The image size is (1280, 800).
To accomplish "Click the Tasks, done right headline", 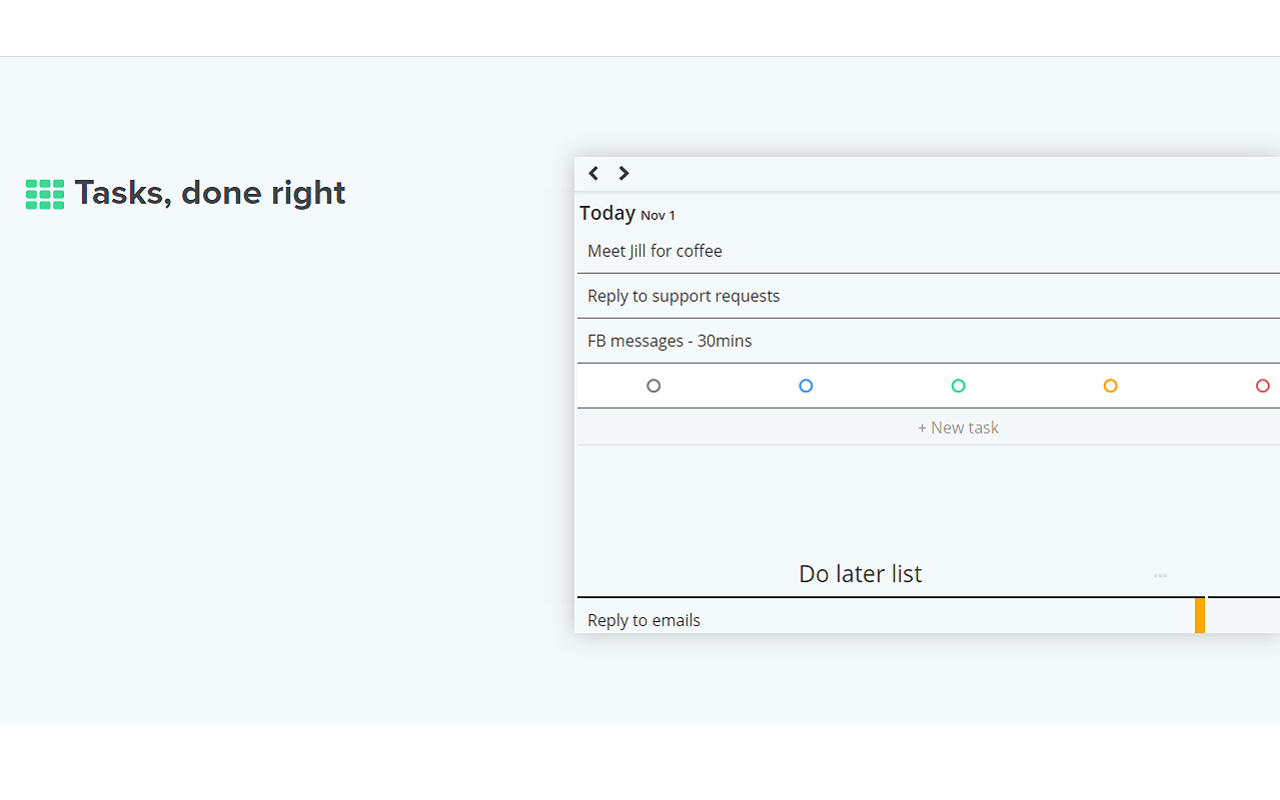I will click(x=210, y=193).
